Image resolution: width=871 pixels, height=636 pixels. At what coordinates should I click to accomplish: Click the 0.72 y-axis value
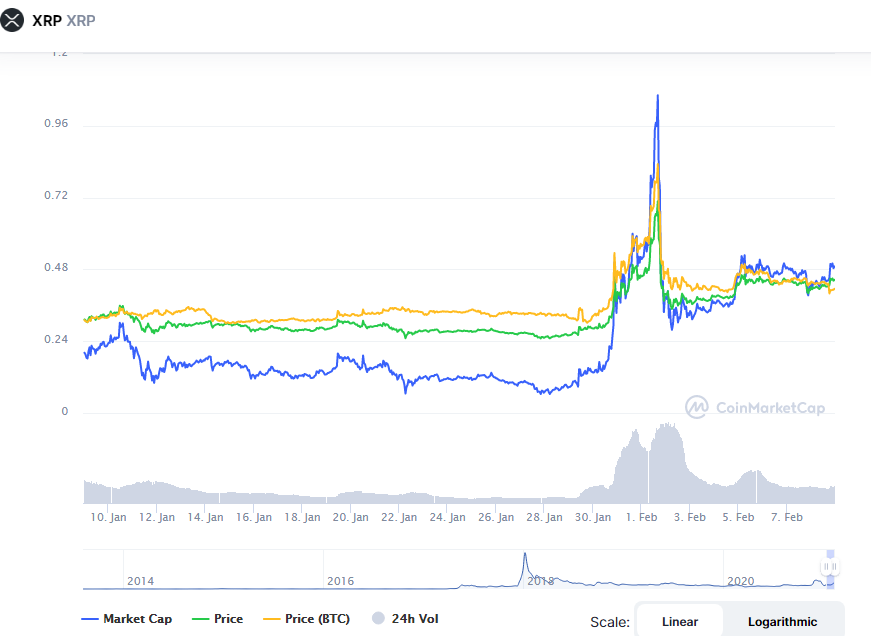point(56,196)
